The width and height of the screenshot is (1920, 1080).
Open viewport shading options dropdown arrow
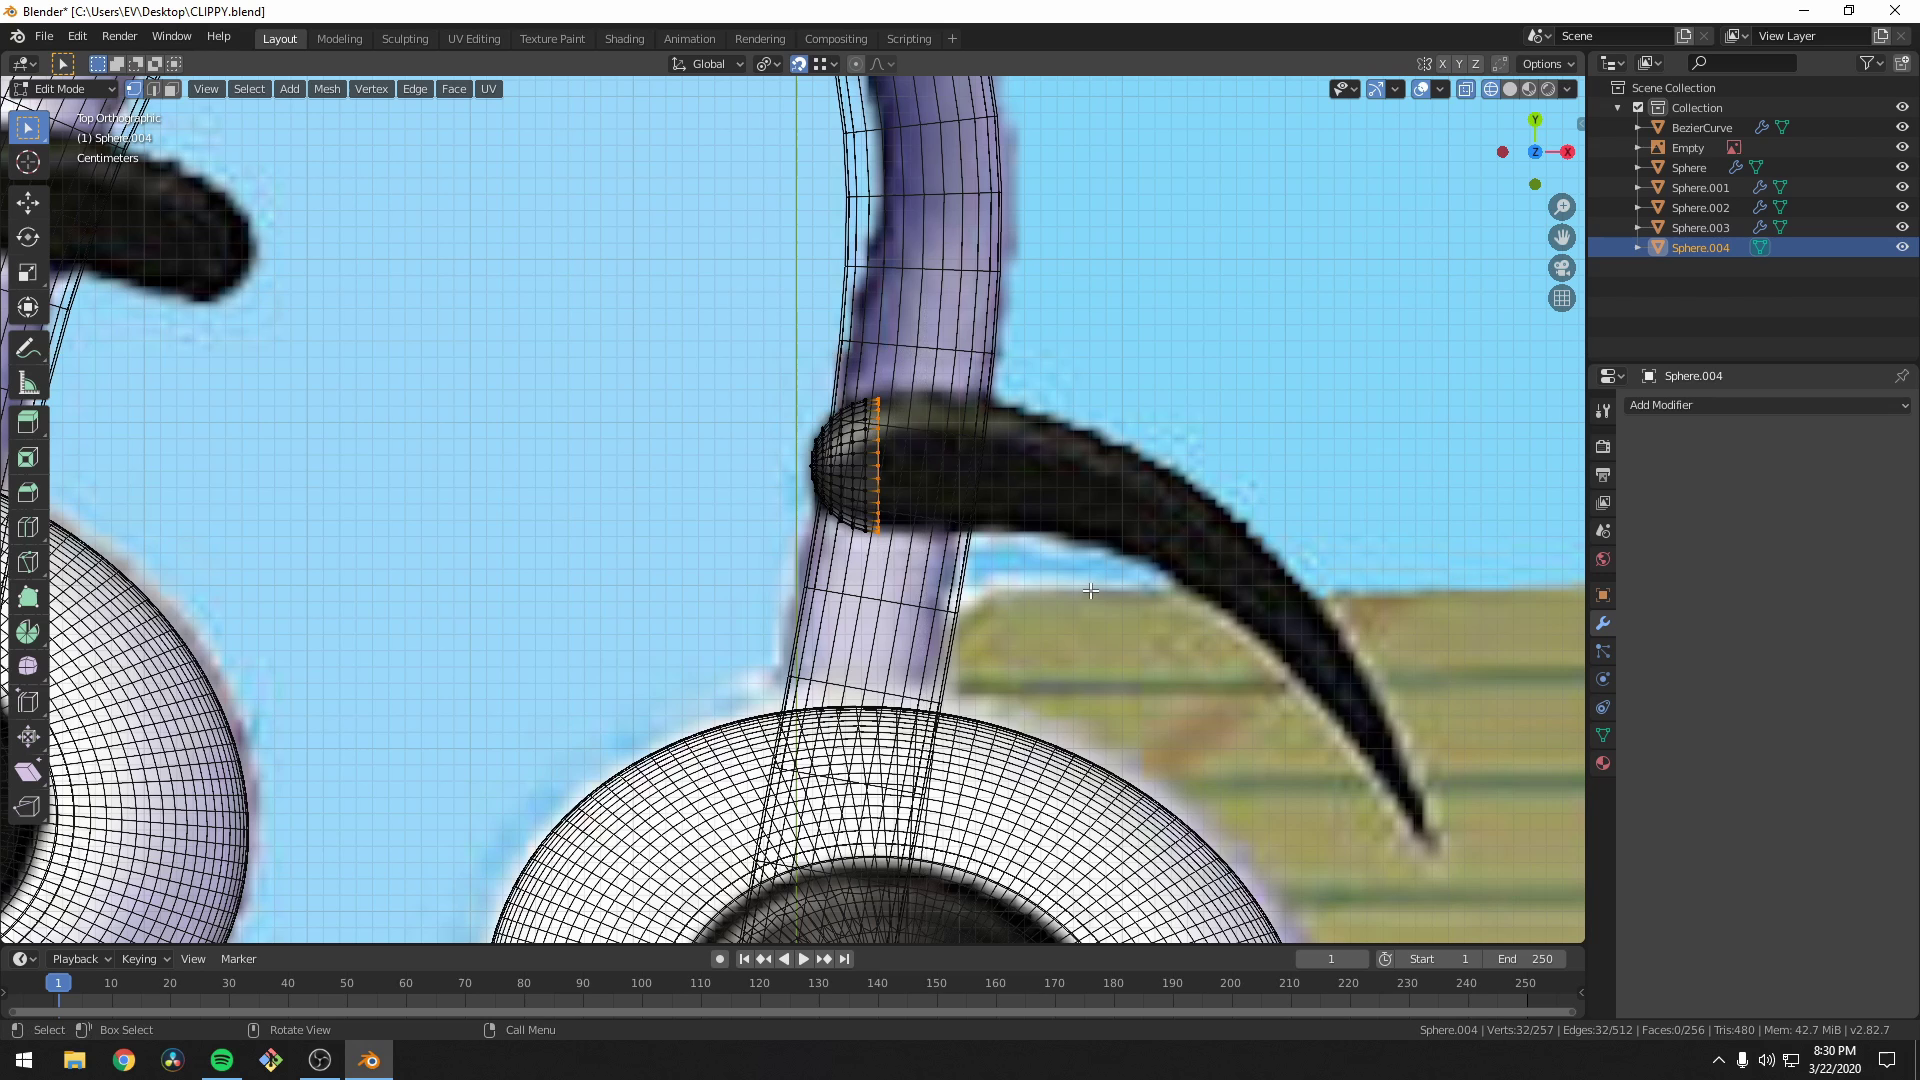tap(1568, 89)
